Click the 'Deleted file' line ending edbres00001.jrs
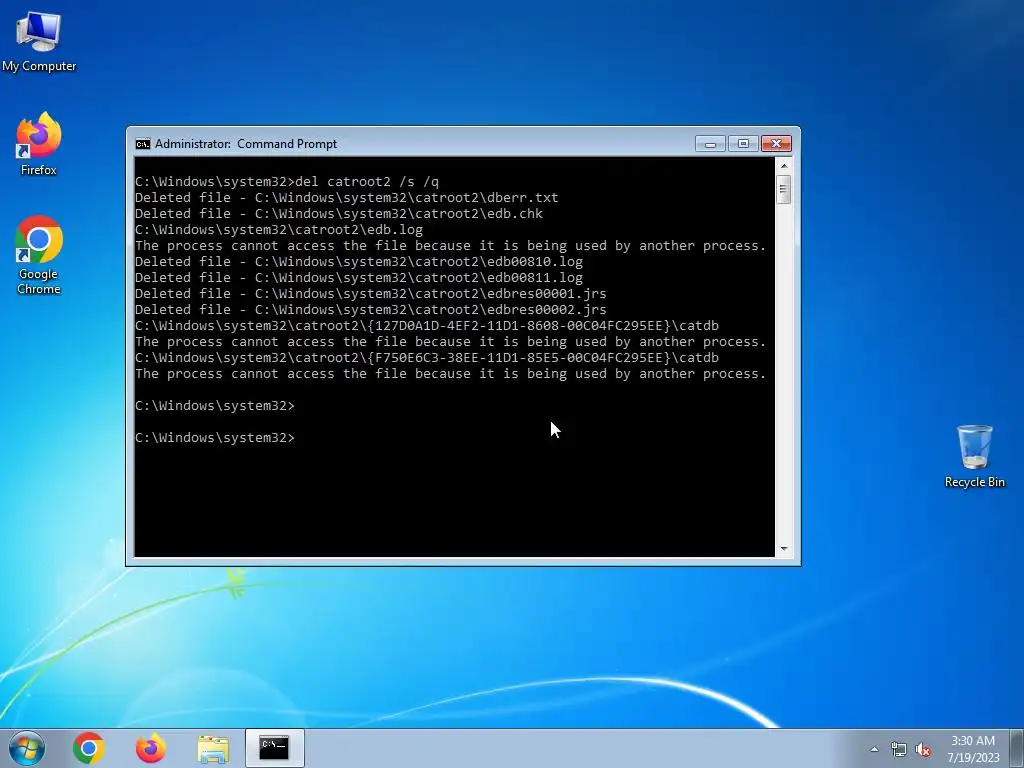Viewport: 1024px width, 768px height. (371, 293)
